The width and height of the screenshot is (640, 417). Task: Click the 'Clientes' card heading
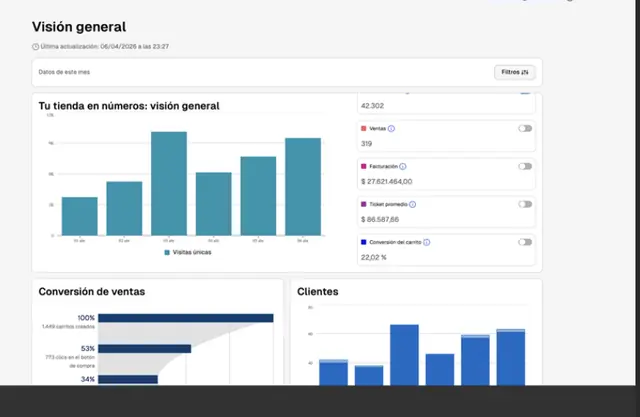318,292
